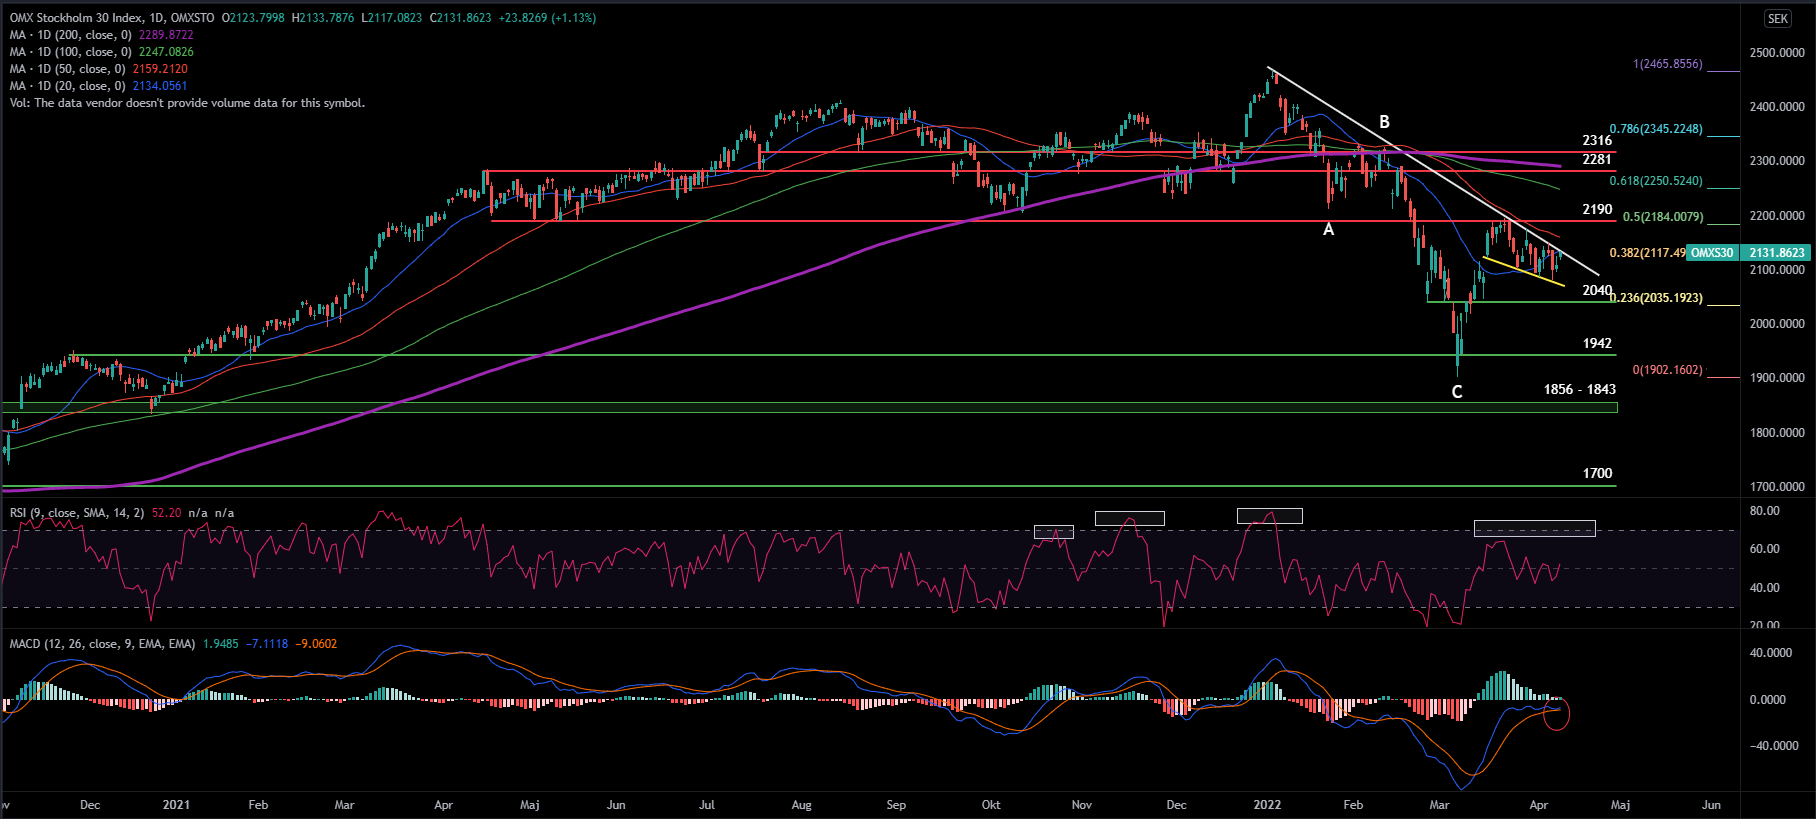The height and width of the screenshot is (819, 1816).
Task: Select the red circle on MACD crossover
Action: [x=1557, y=713]
